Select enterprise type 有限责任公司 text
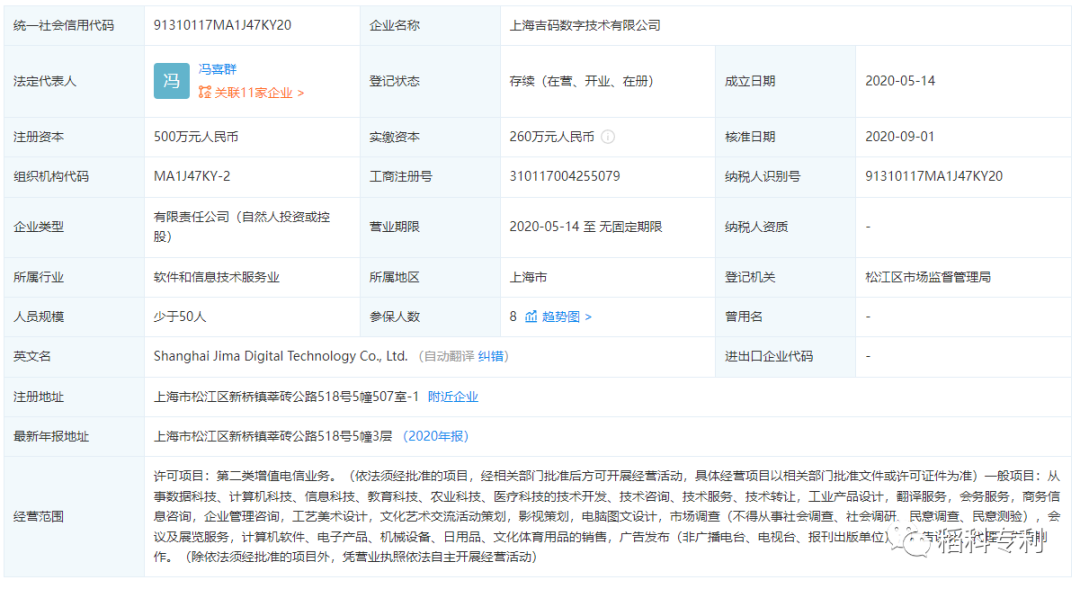The width and height of the screenshot is (1080, 589). 242,227
